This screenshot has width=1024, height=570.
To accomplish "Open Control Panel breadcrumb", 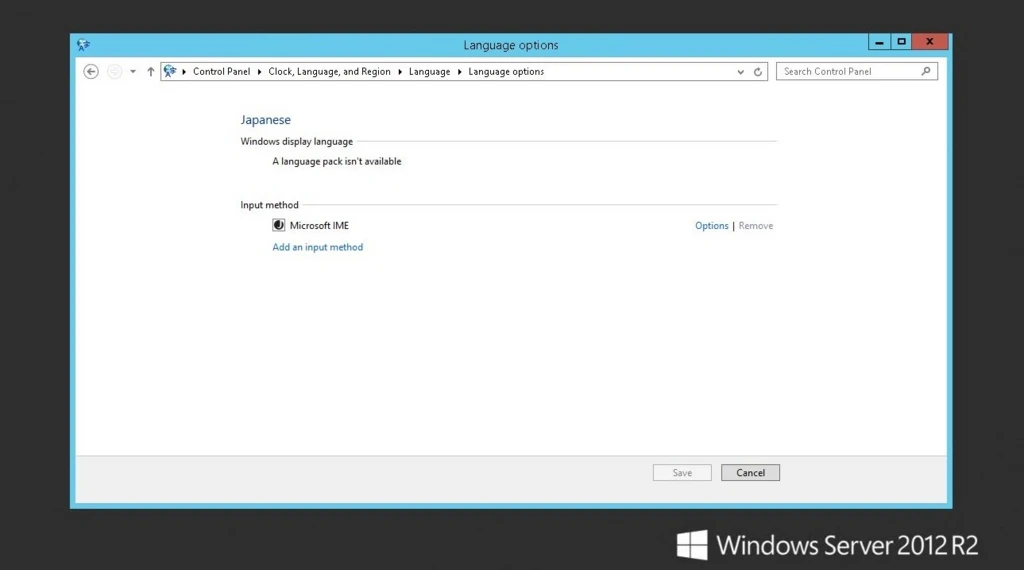I will pos(221,71).
